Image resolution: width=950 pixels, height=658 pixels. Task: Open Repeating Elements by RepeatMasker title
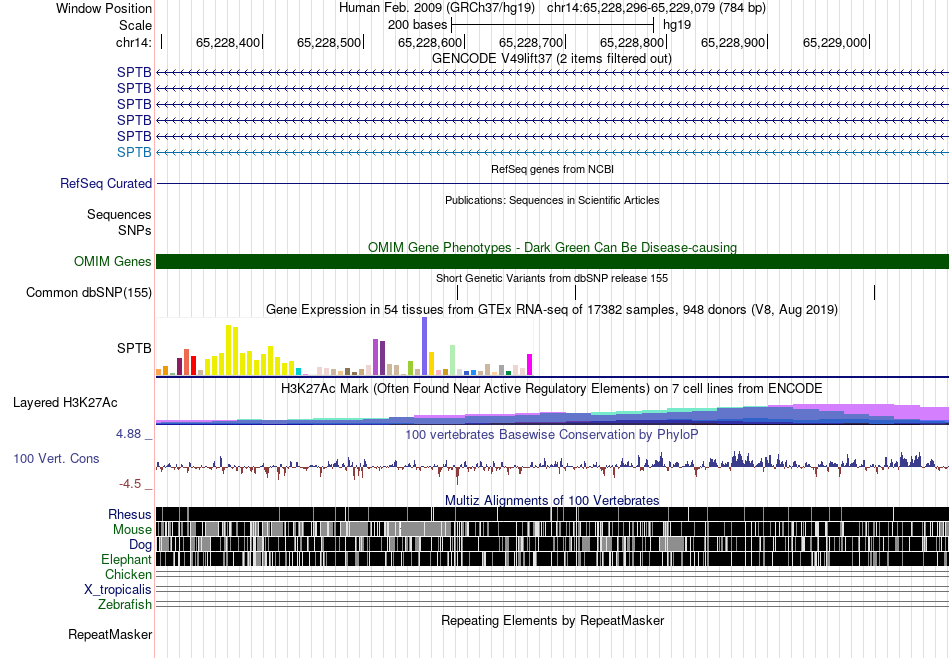(x=552, y=620)
